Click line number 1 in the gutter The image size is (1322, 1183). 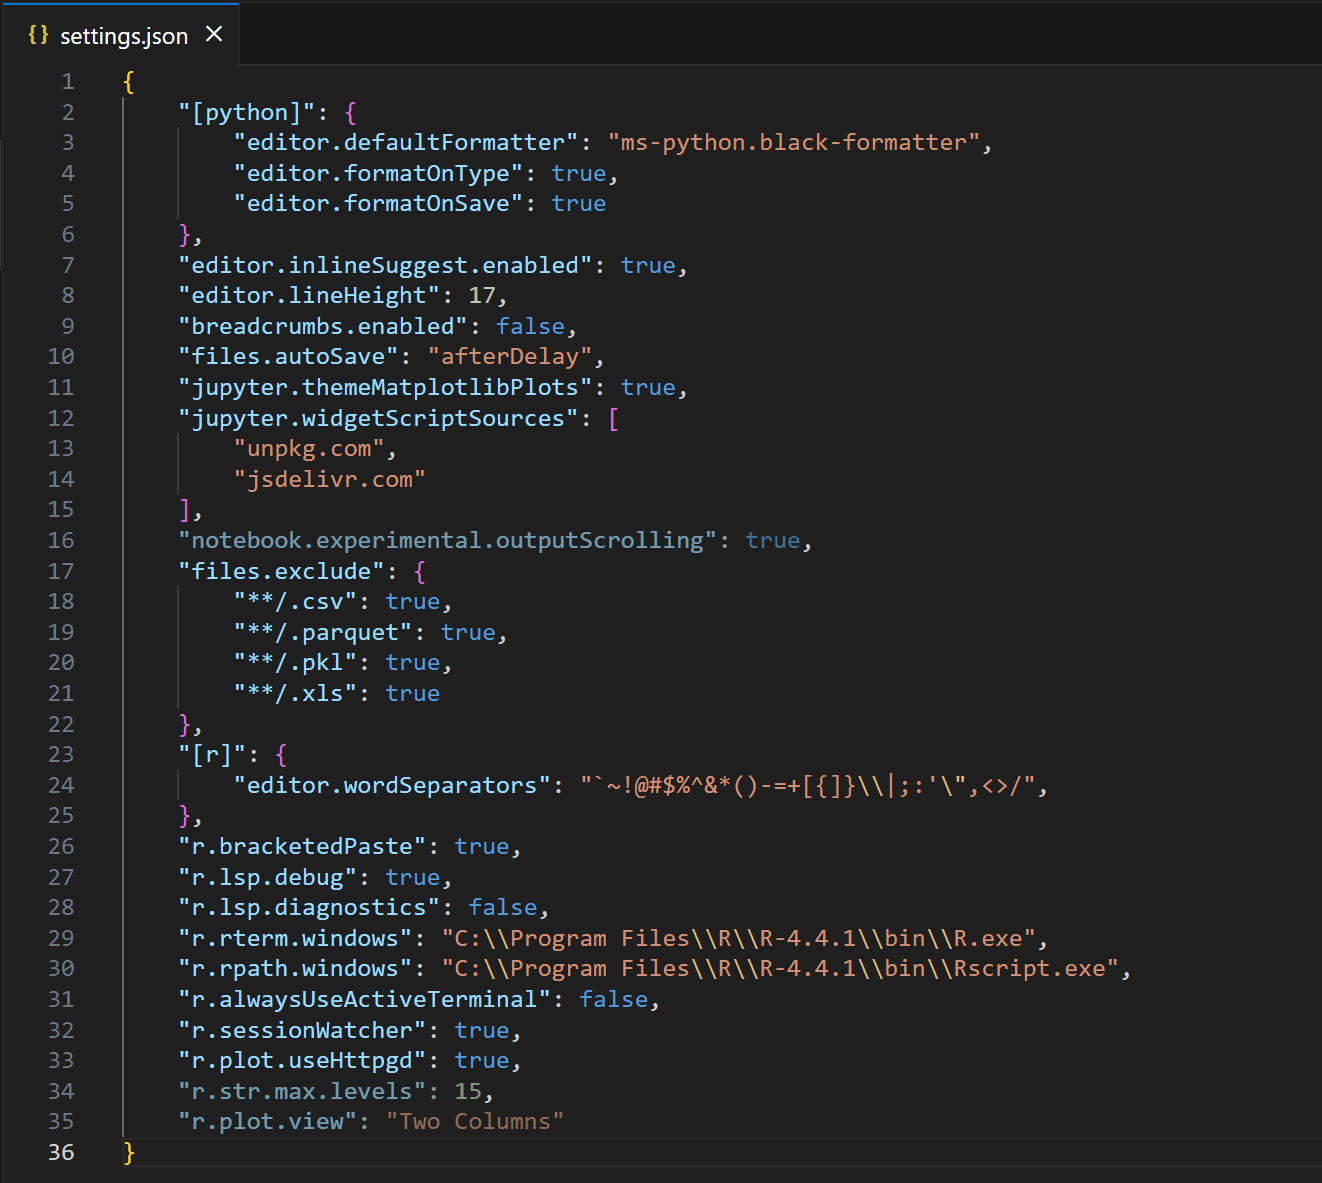point(68,82)
